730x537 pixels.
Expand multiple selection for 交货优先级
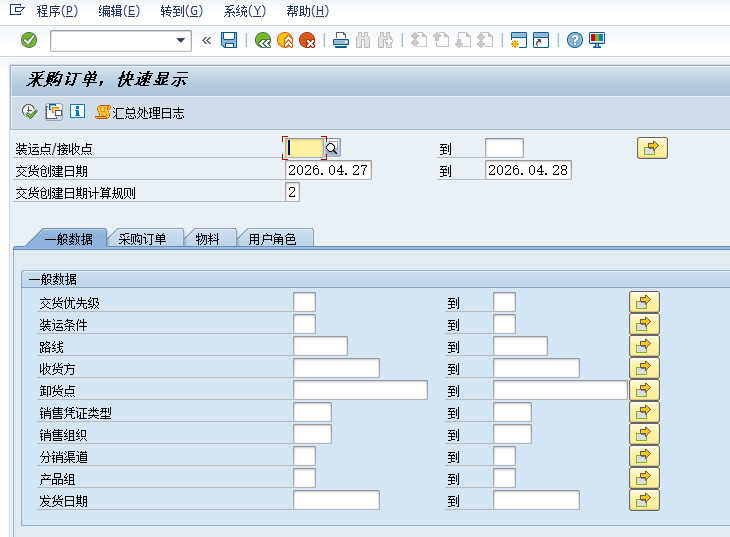pyautogui.click(x=644, y=302)
